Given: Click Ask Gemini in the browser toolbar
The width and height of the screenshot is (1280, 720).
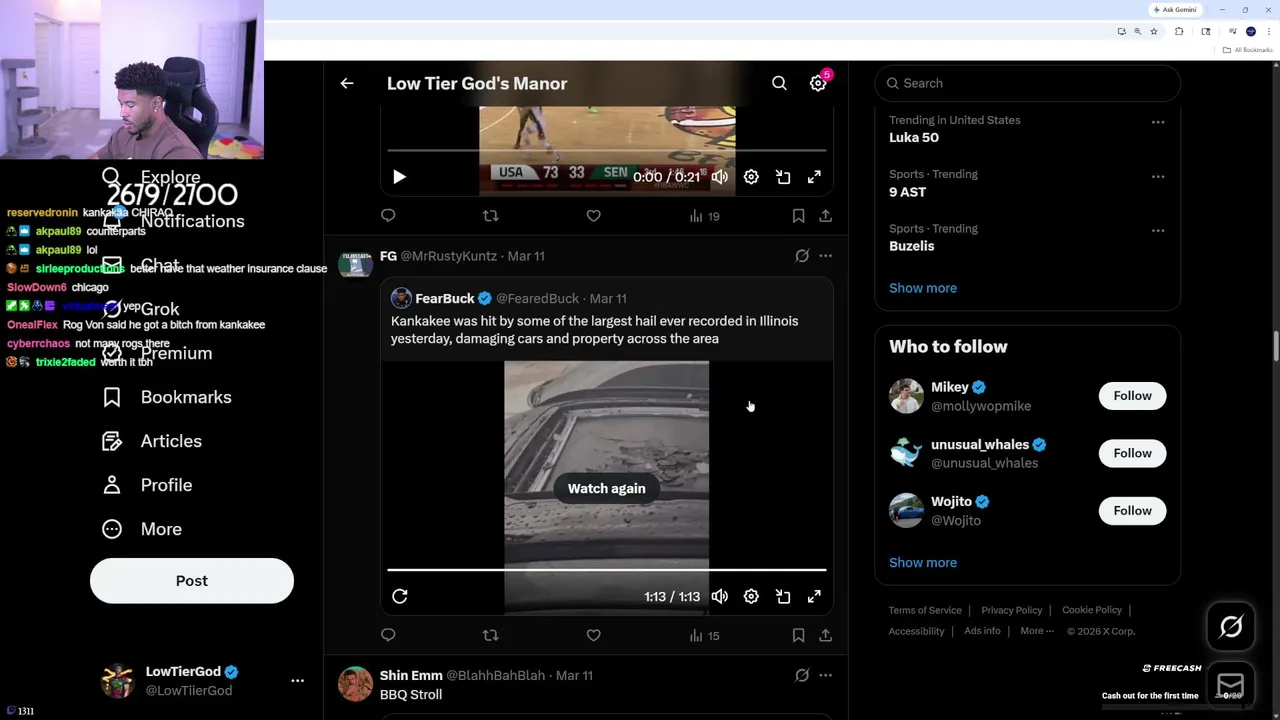Looking at the screenshot, I should click(1175, 10).
